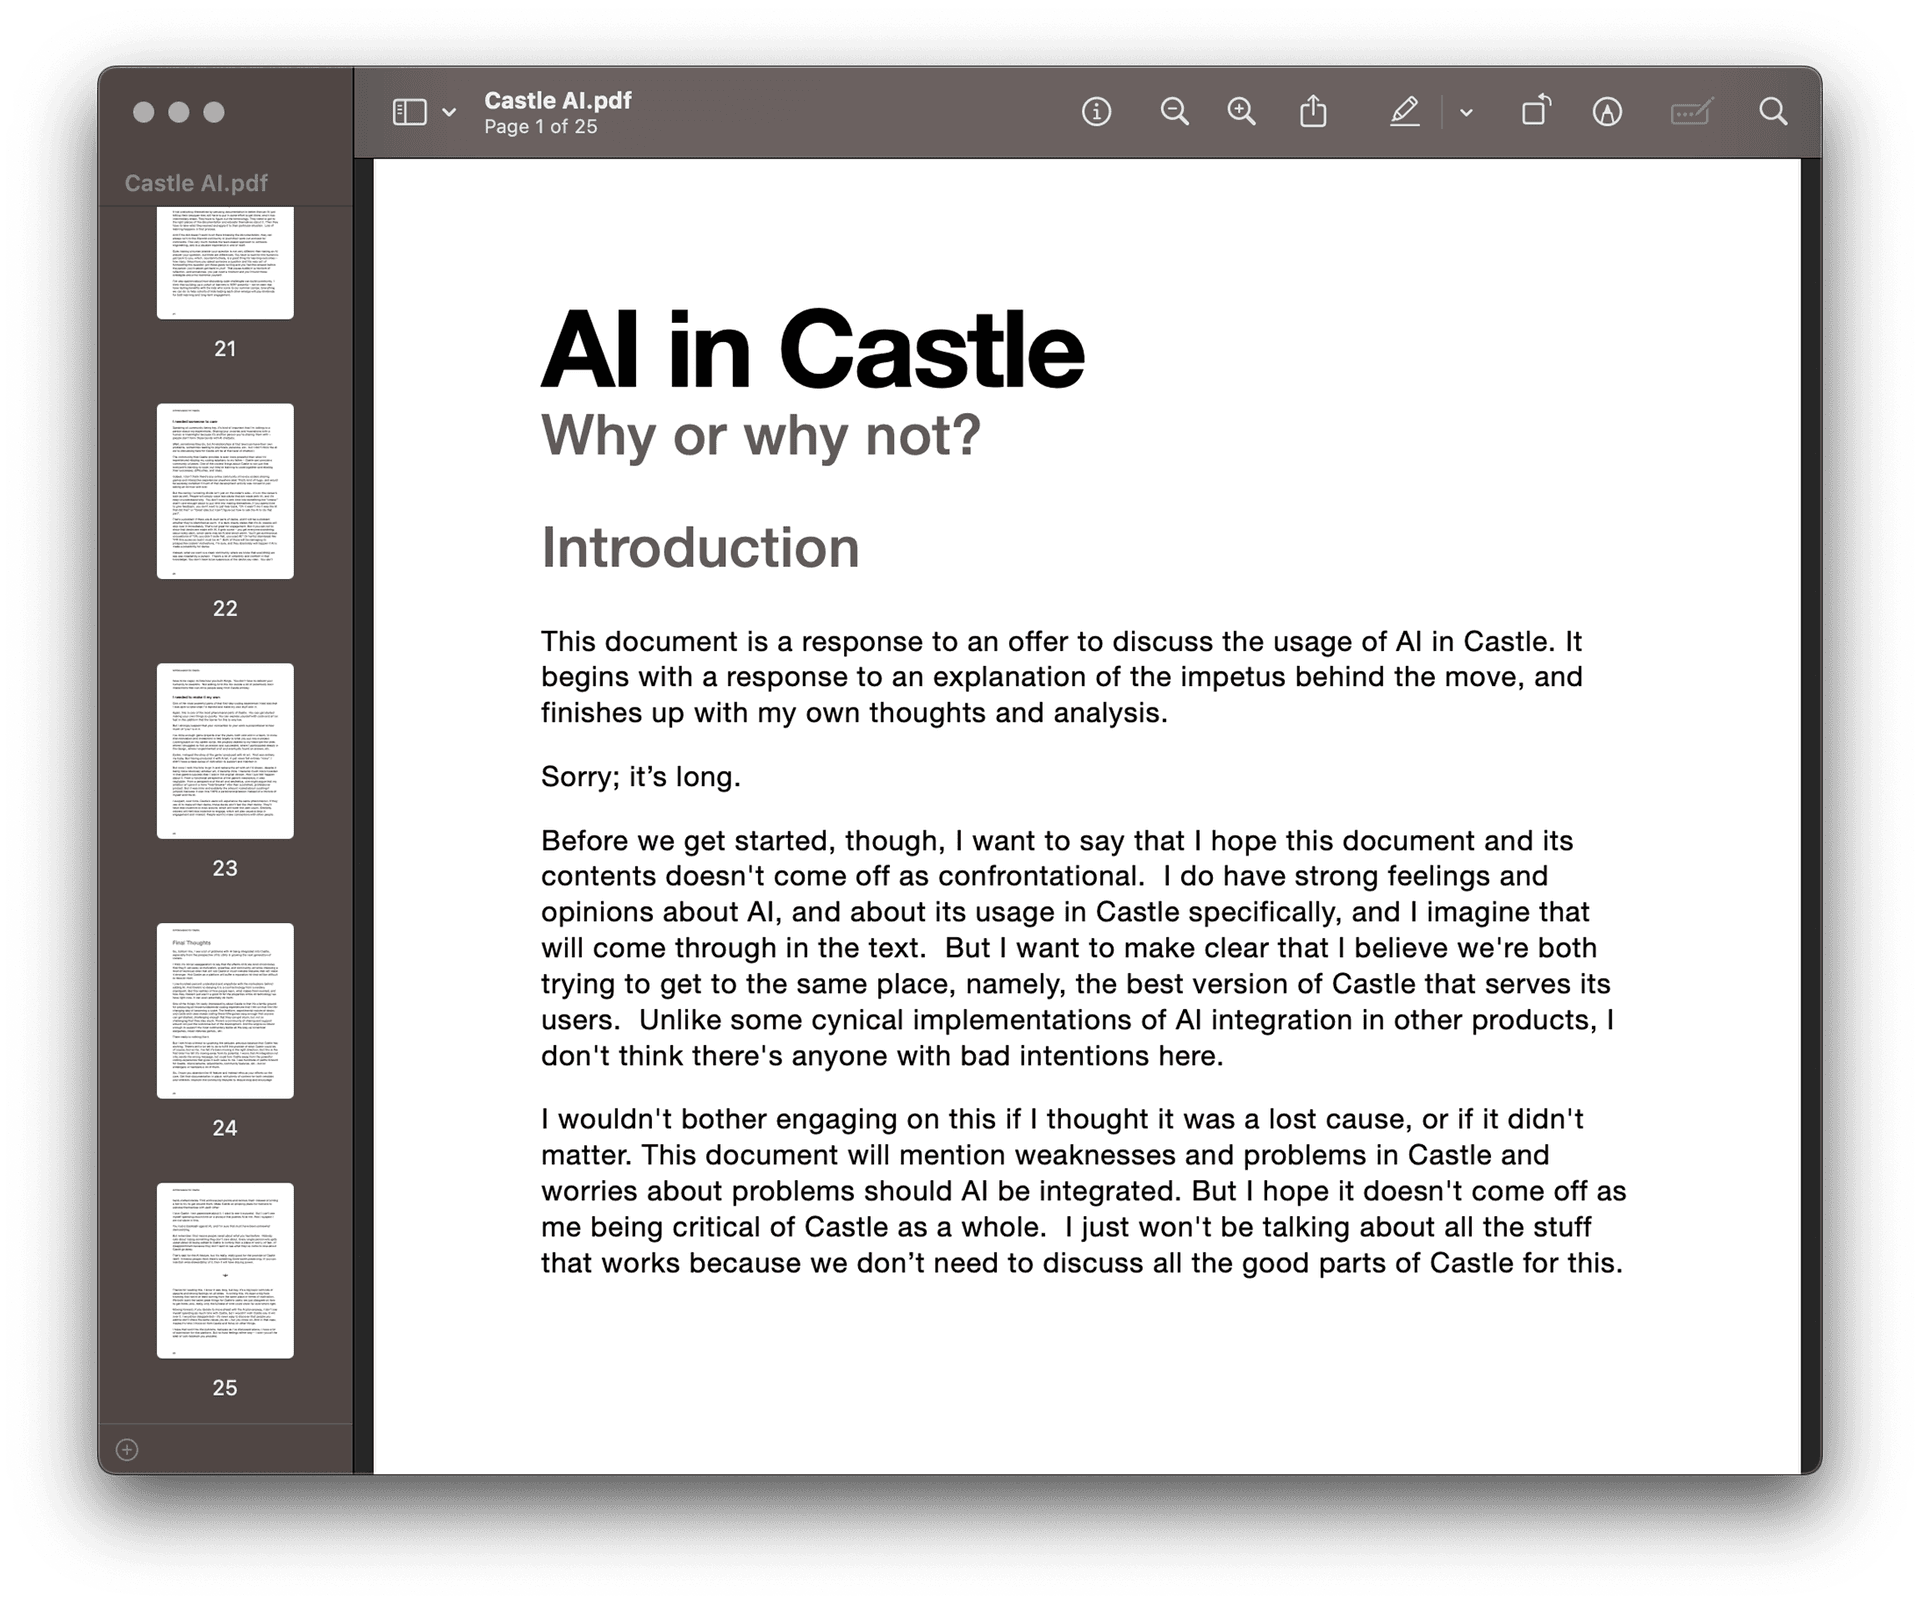
Task: Expand the add page options at sidebar bottom
Action: 126,1448
